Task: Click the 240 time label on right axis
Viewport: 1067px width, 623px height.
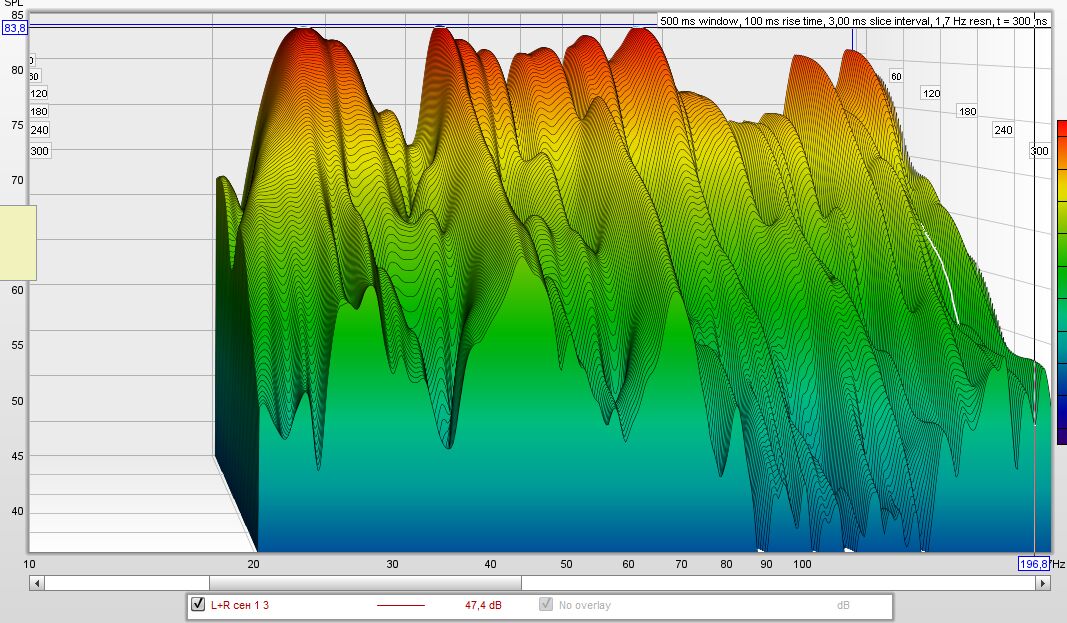Action: [x=1003, y=130]
